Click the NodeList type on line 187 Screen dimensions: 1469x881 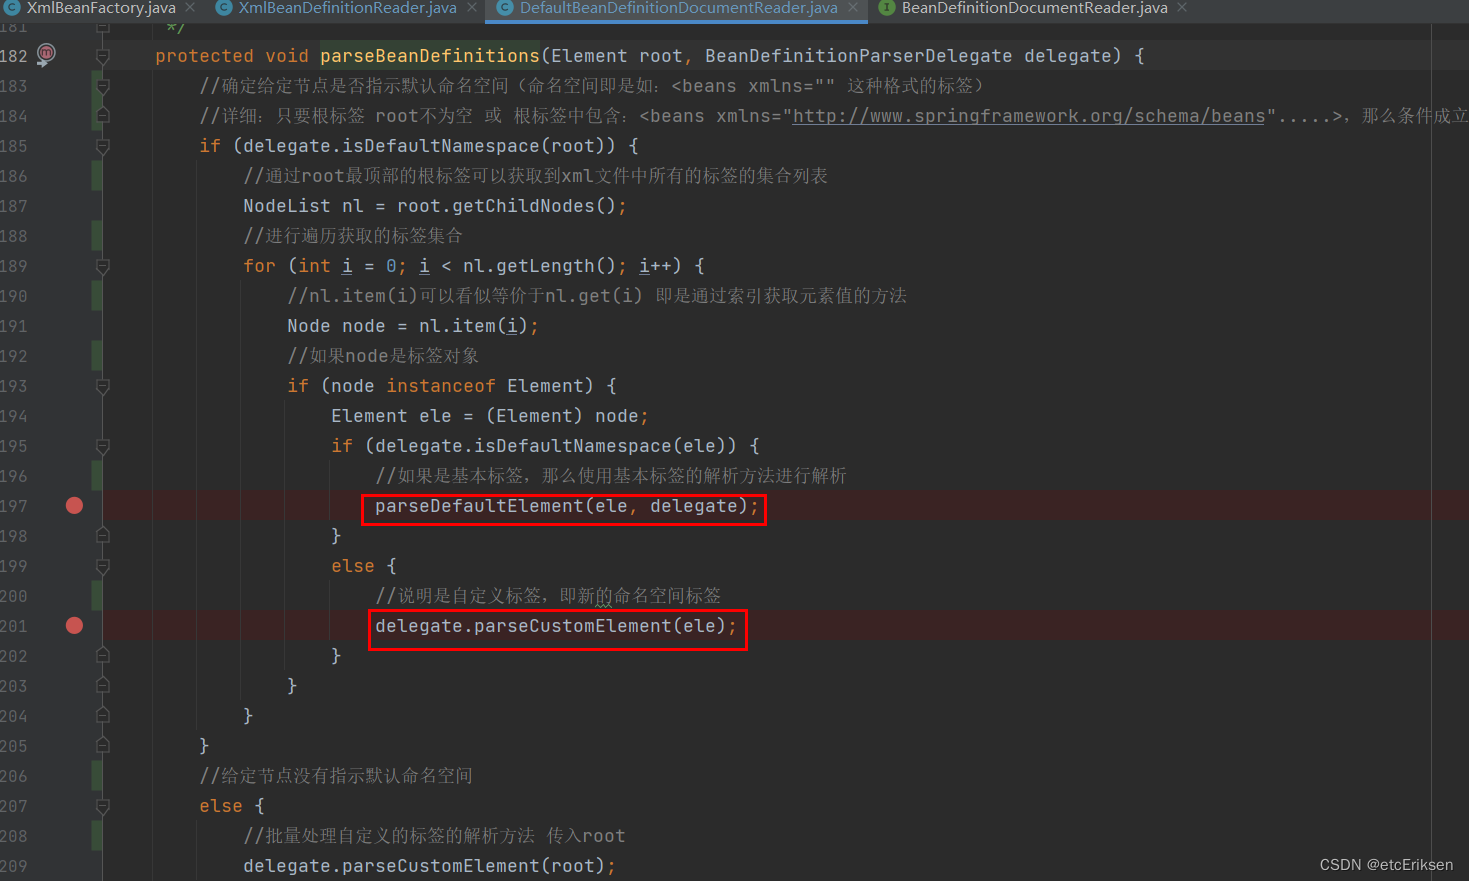click(x=287, y=206)
